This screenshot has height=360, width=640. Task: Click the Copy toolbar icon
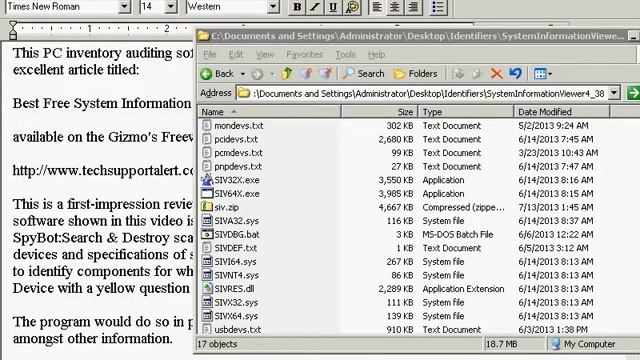[477, 74]
